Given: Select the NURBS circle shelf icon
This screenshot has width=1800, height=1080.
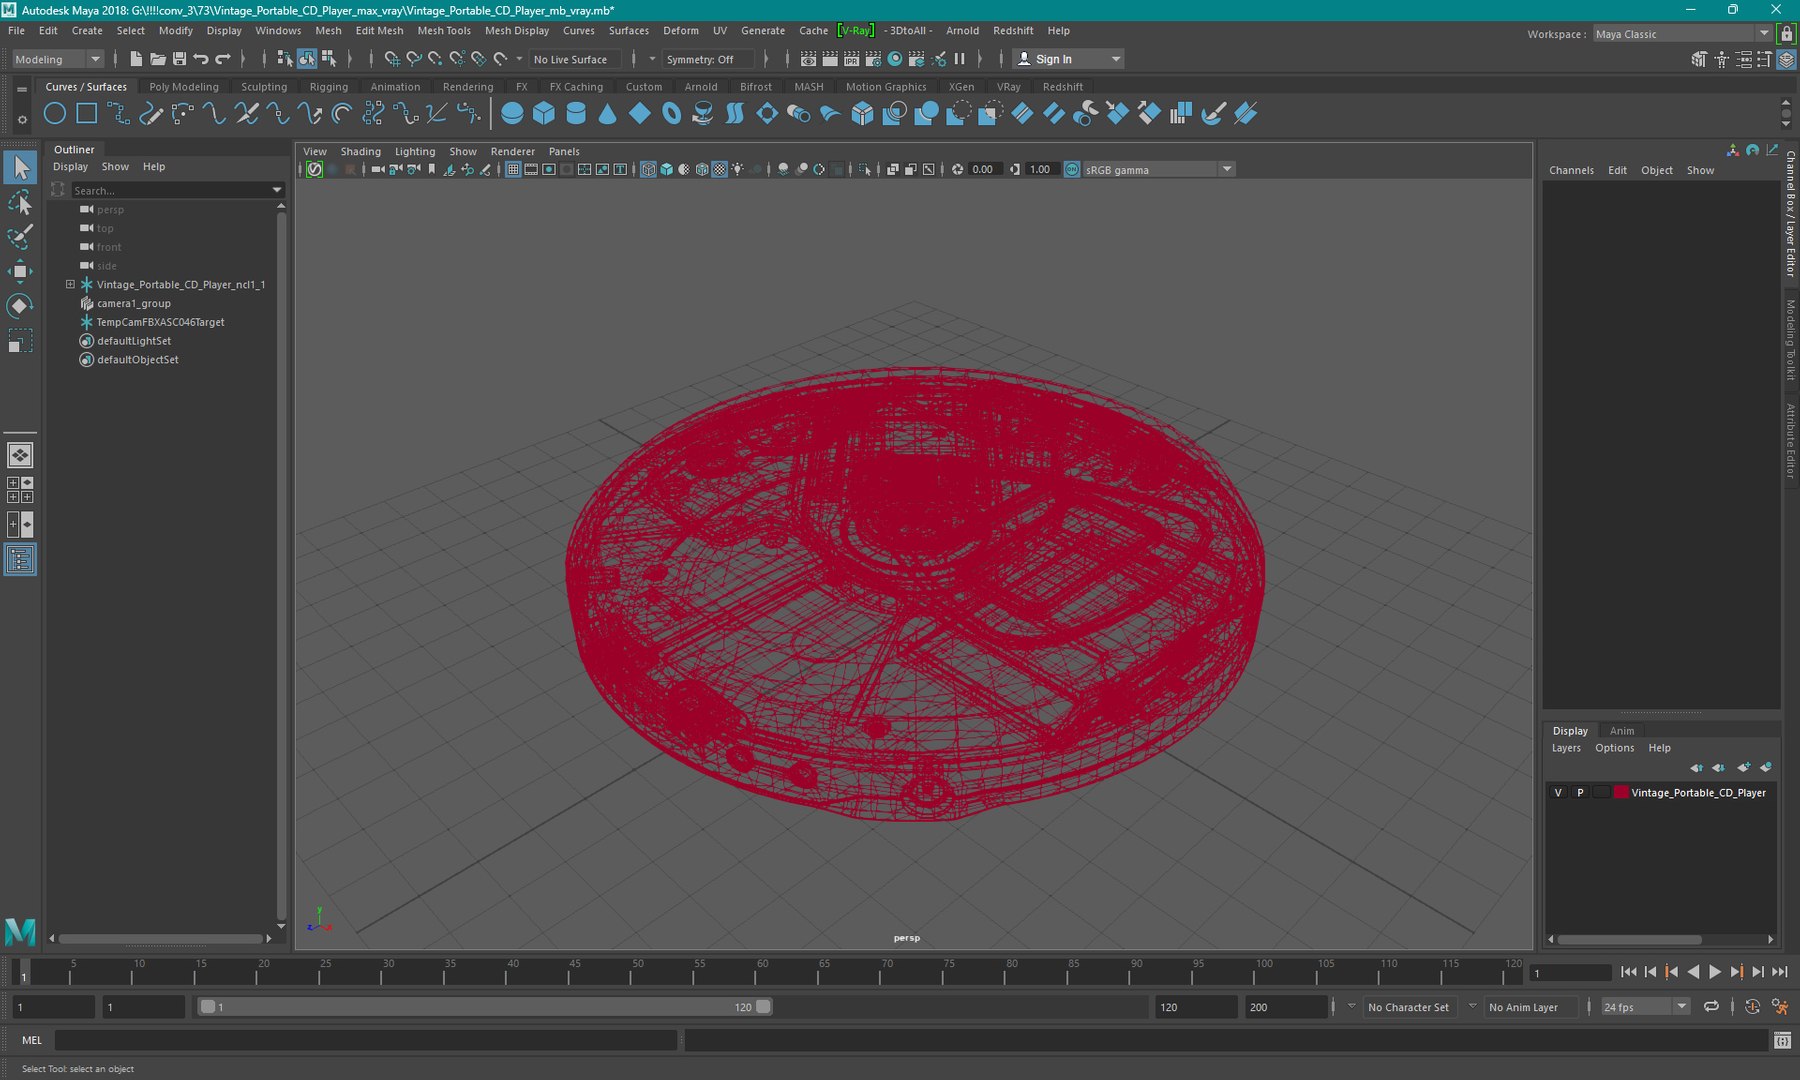Looking at the screenshot, I should pyautogui.click(x=55, y=114).
